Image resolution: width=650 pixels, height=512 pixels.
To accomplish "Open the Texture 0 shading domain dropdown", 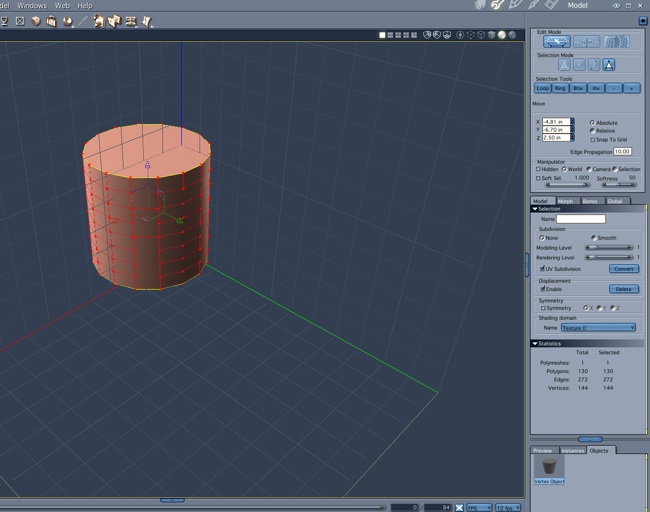I will [597, 328].
